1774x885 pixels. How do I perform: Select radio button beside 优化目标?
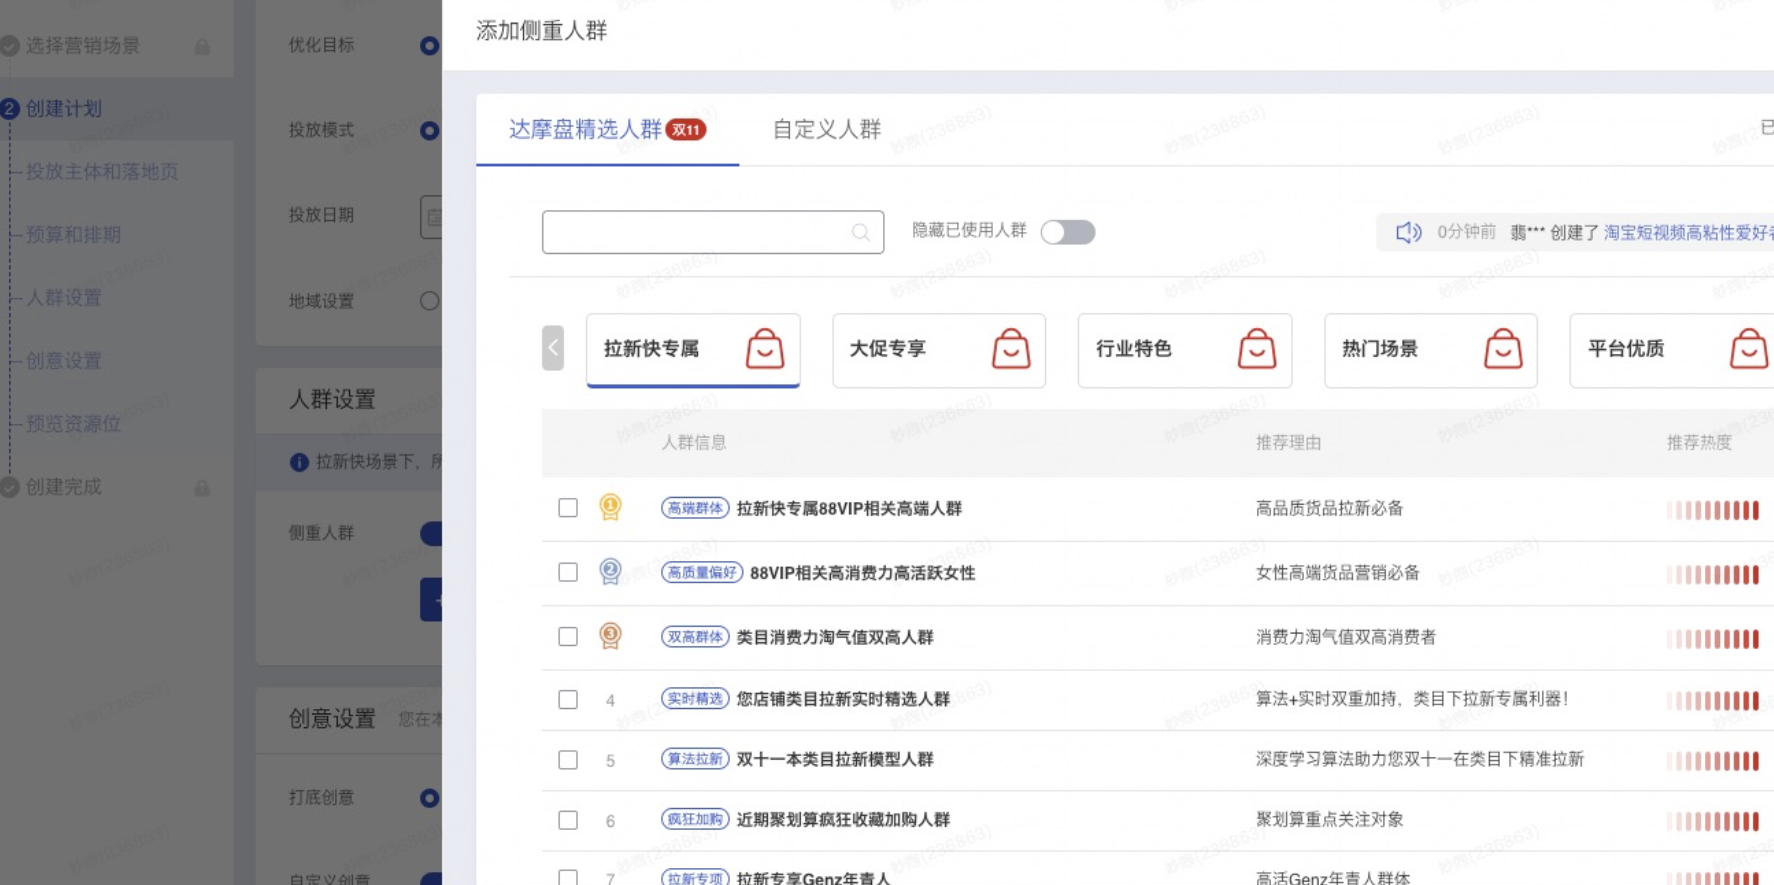pos(430,45)
